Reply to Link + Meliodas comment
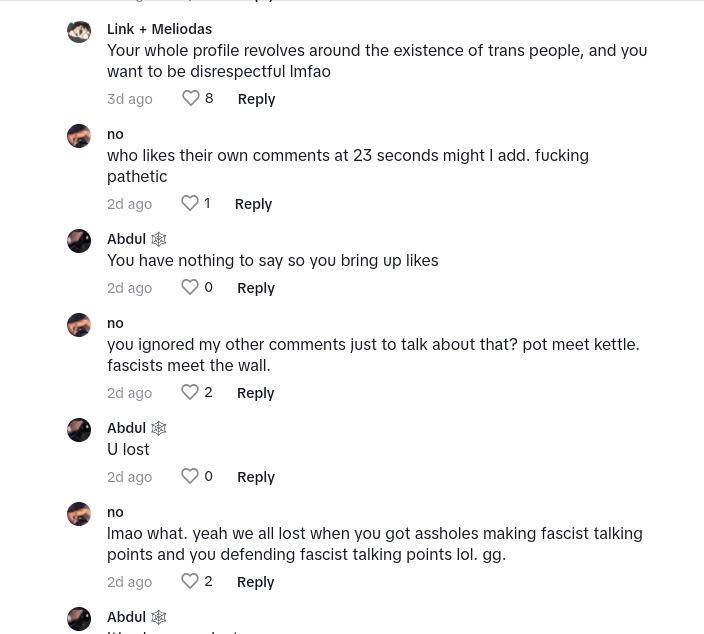 pyautogui.click(x=256, y=99)
